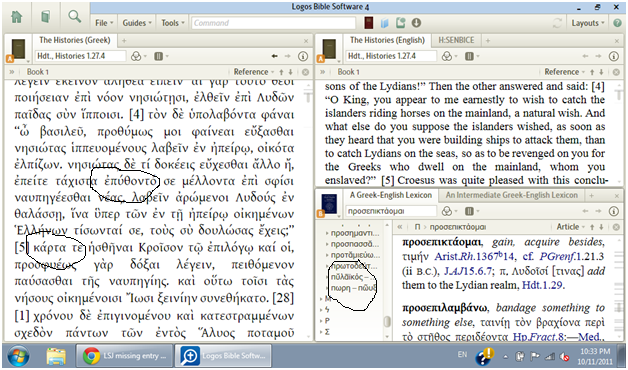Open the Layouts dropdown
The height and width of the screenshot is (370, 628).
[x=588, y=23]
